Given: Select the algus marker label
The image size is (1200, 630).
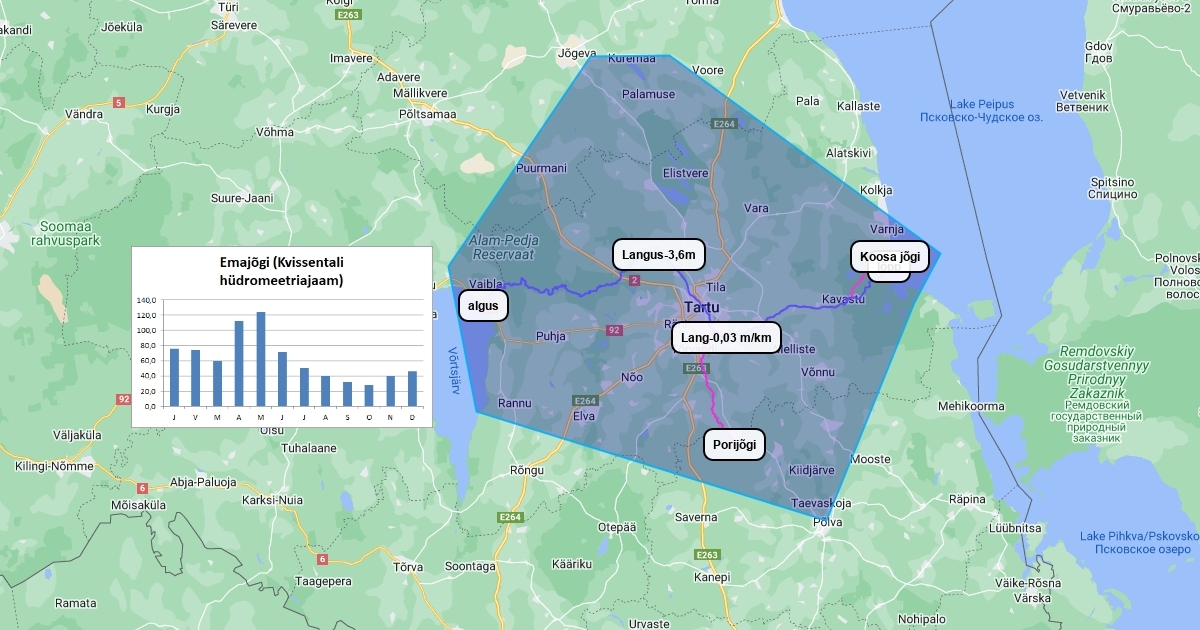Looking at the screenshot, I should (483, 305).
